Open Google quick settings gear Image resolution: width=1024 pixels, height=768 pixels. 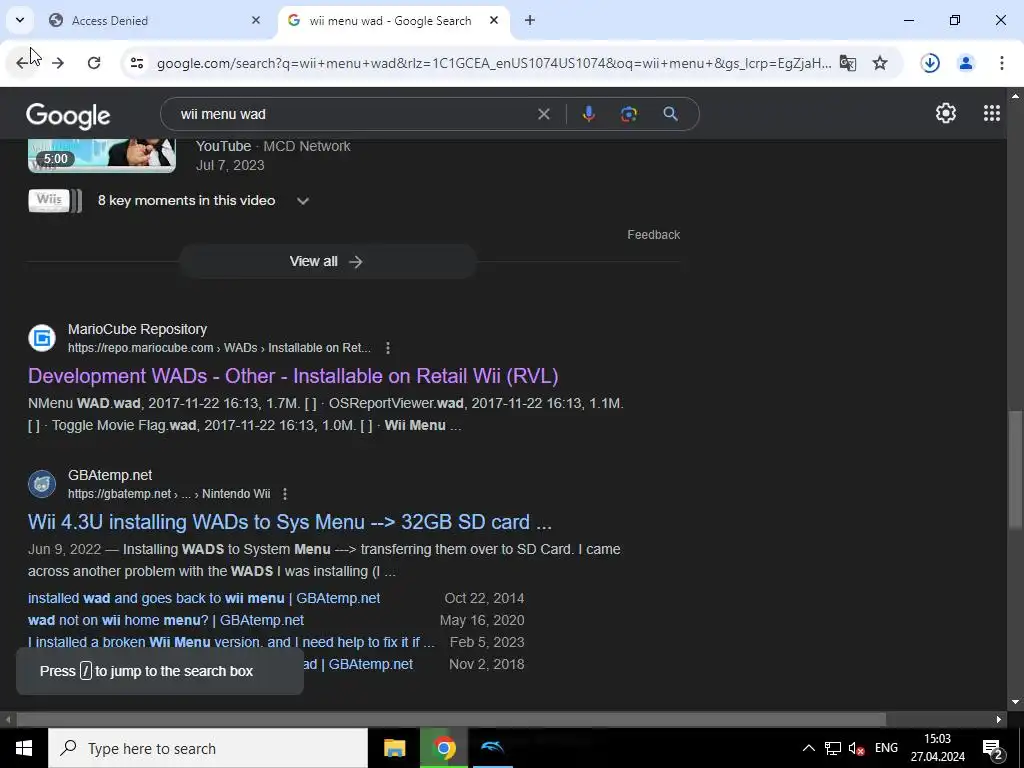click(946, 113)
